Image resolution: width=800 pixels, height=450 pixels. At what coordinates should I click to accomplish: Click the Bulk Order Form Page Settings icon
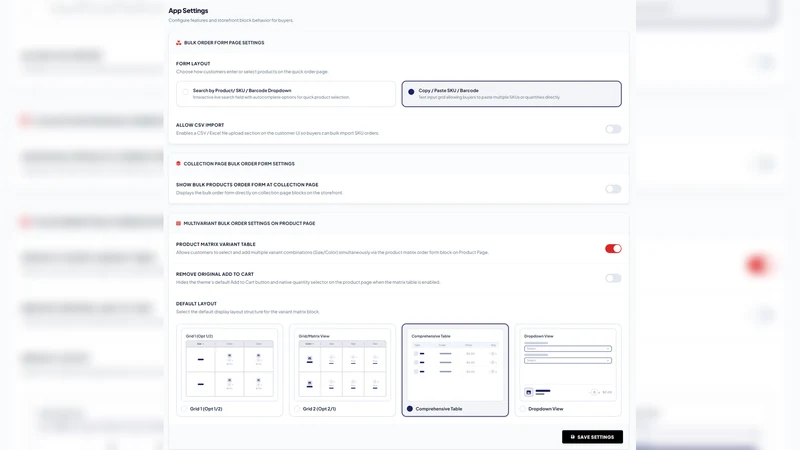click(x=179, y=43)
